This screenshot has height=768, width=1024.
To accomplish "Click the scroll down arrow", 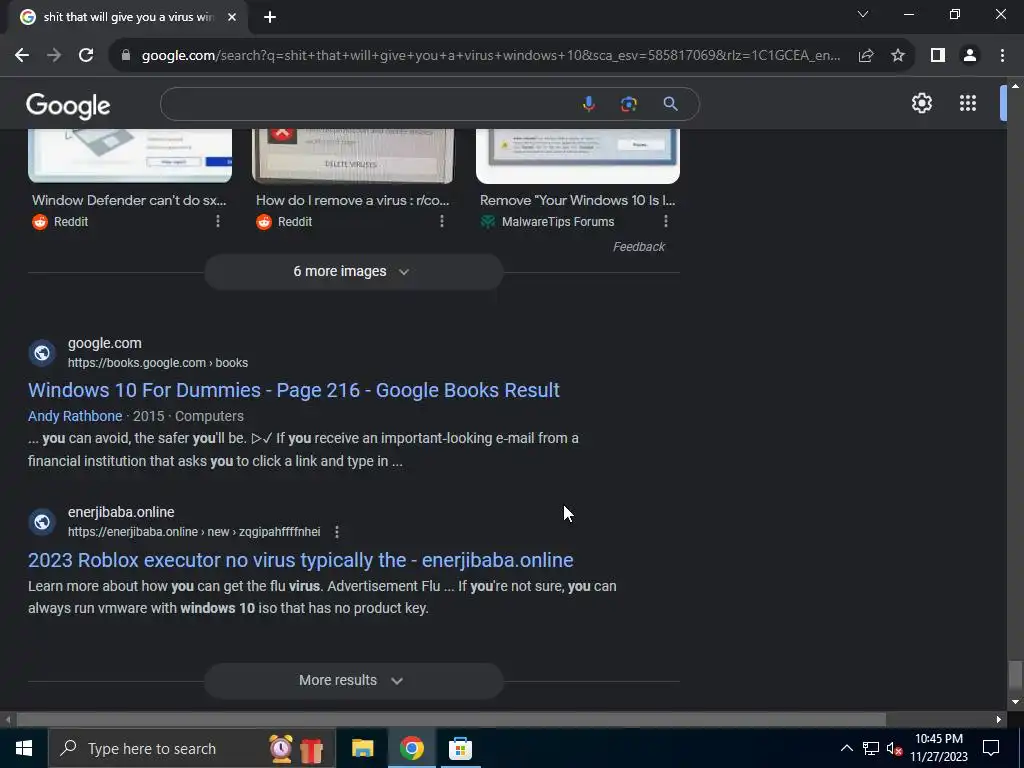I will point(1015,702).
